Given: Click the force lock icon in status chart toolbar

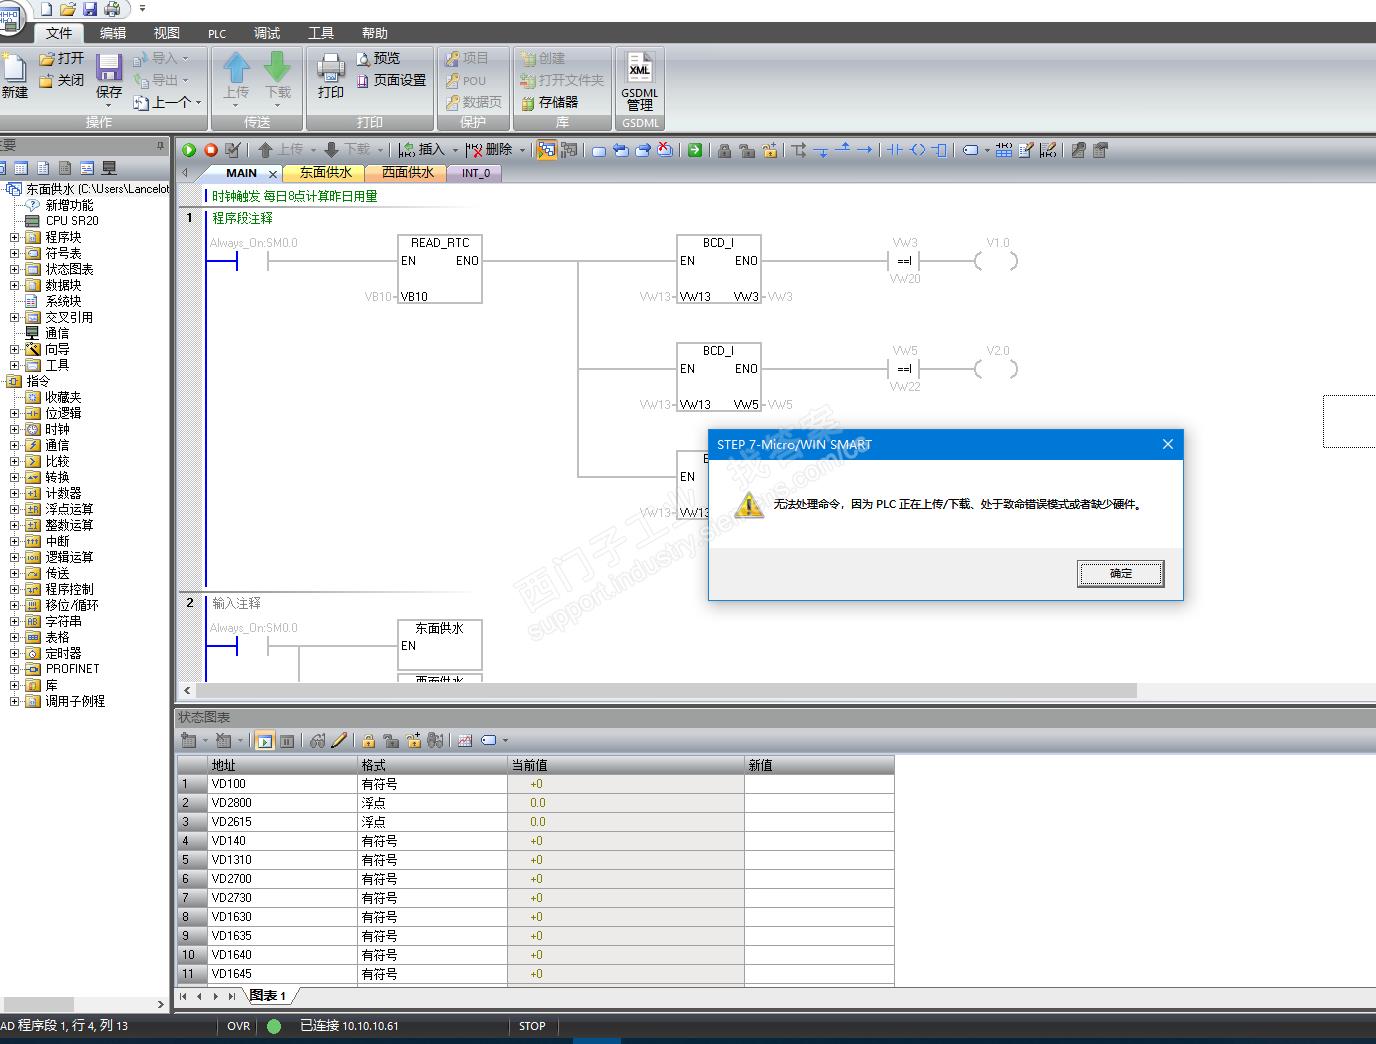Looking at the screenshot, I should [368, 741].
